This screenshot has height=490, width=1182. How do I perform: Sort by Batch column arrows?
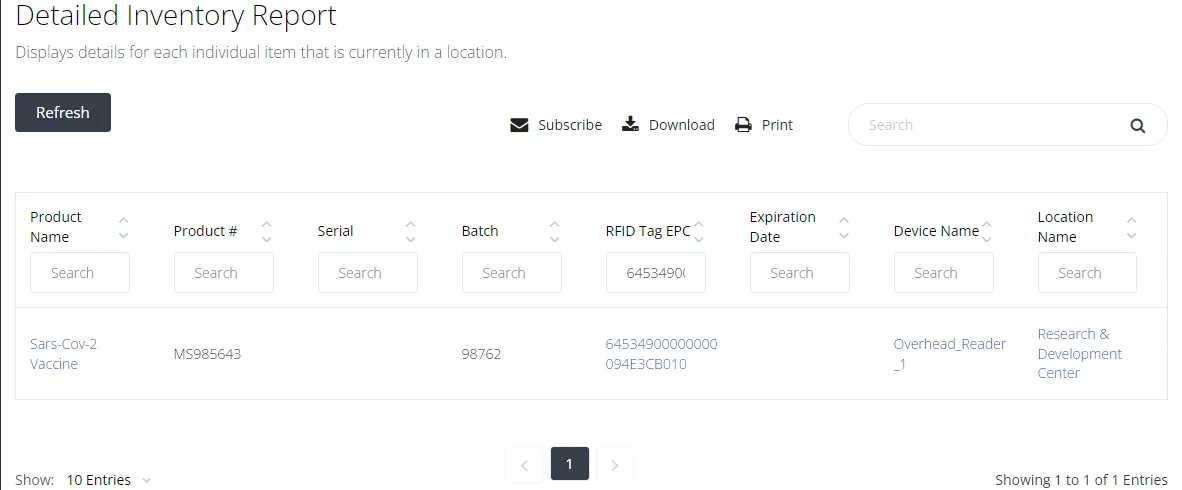(555, 231)
